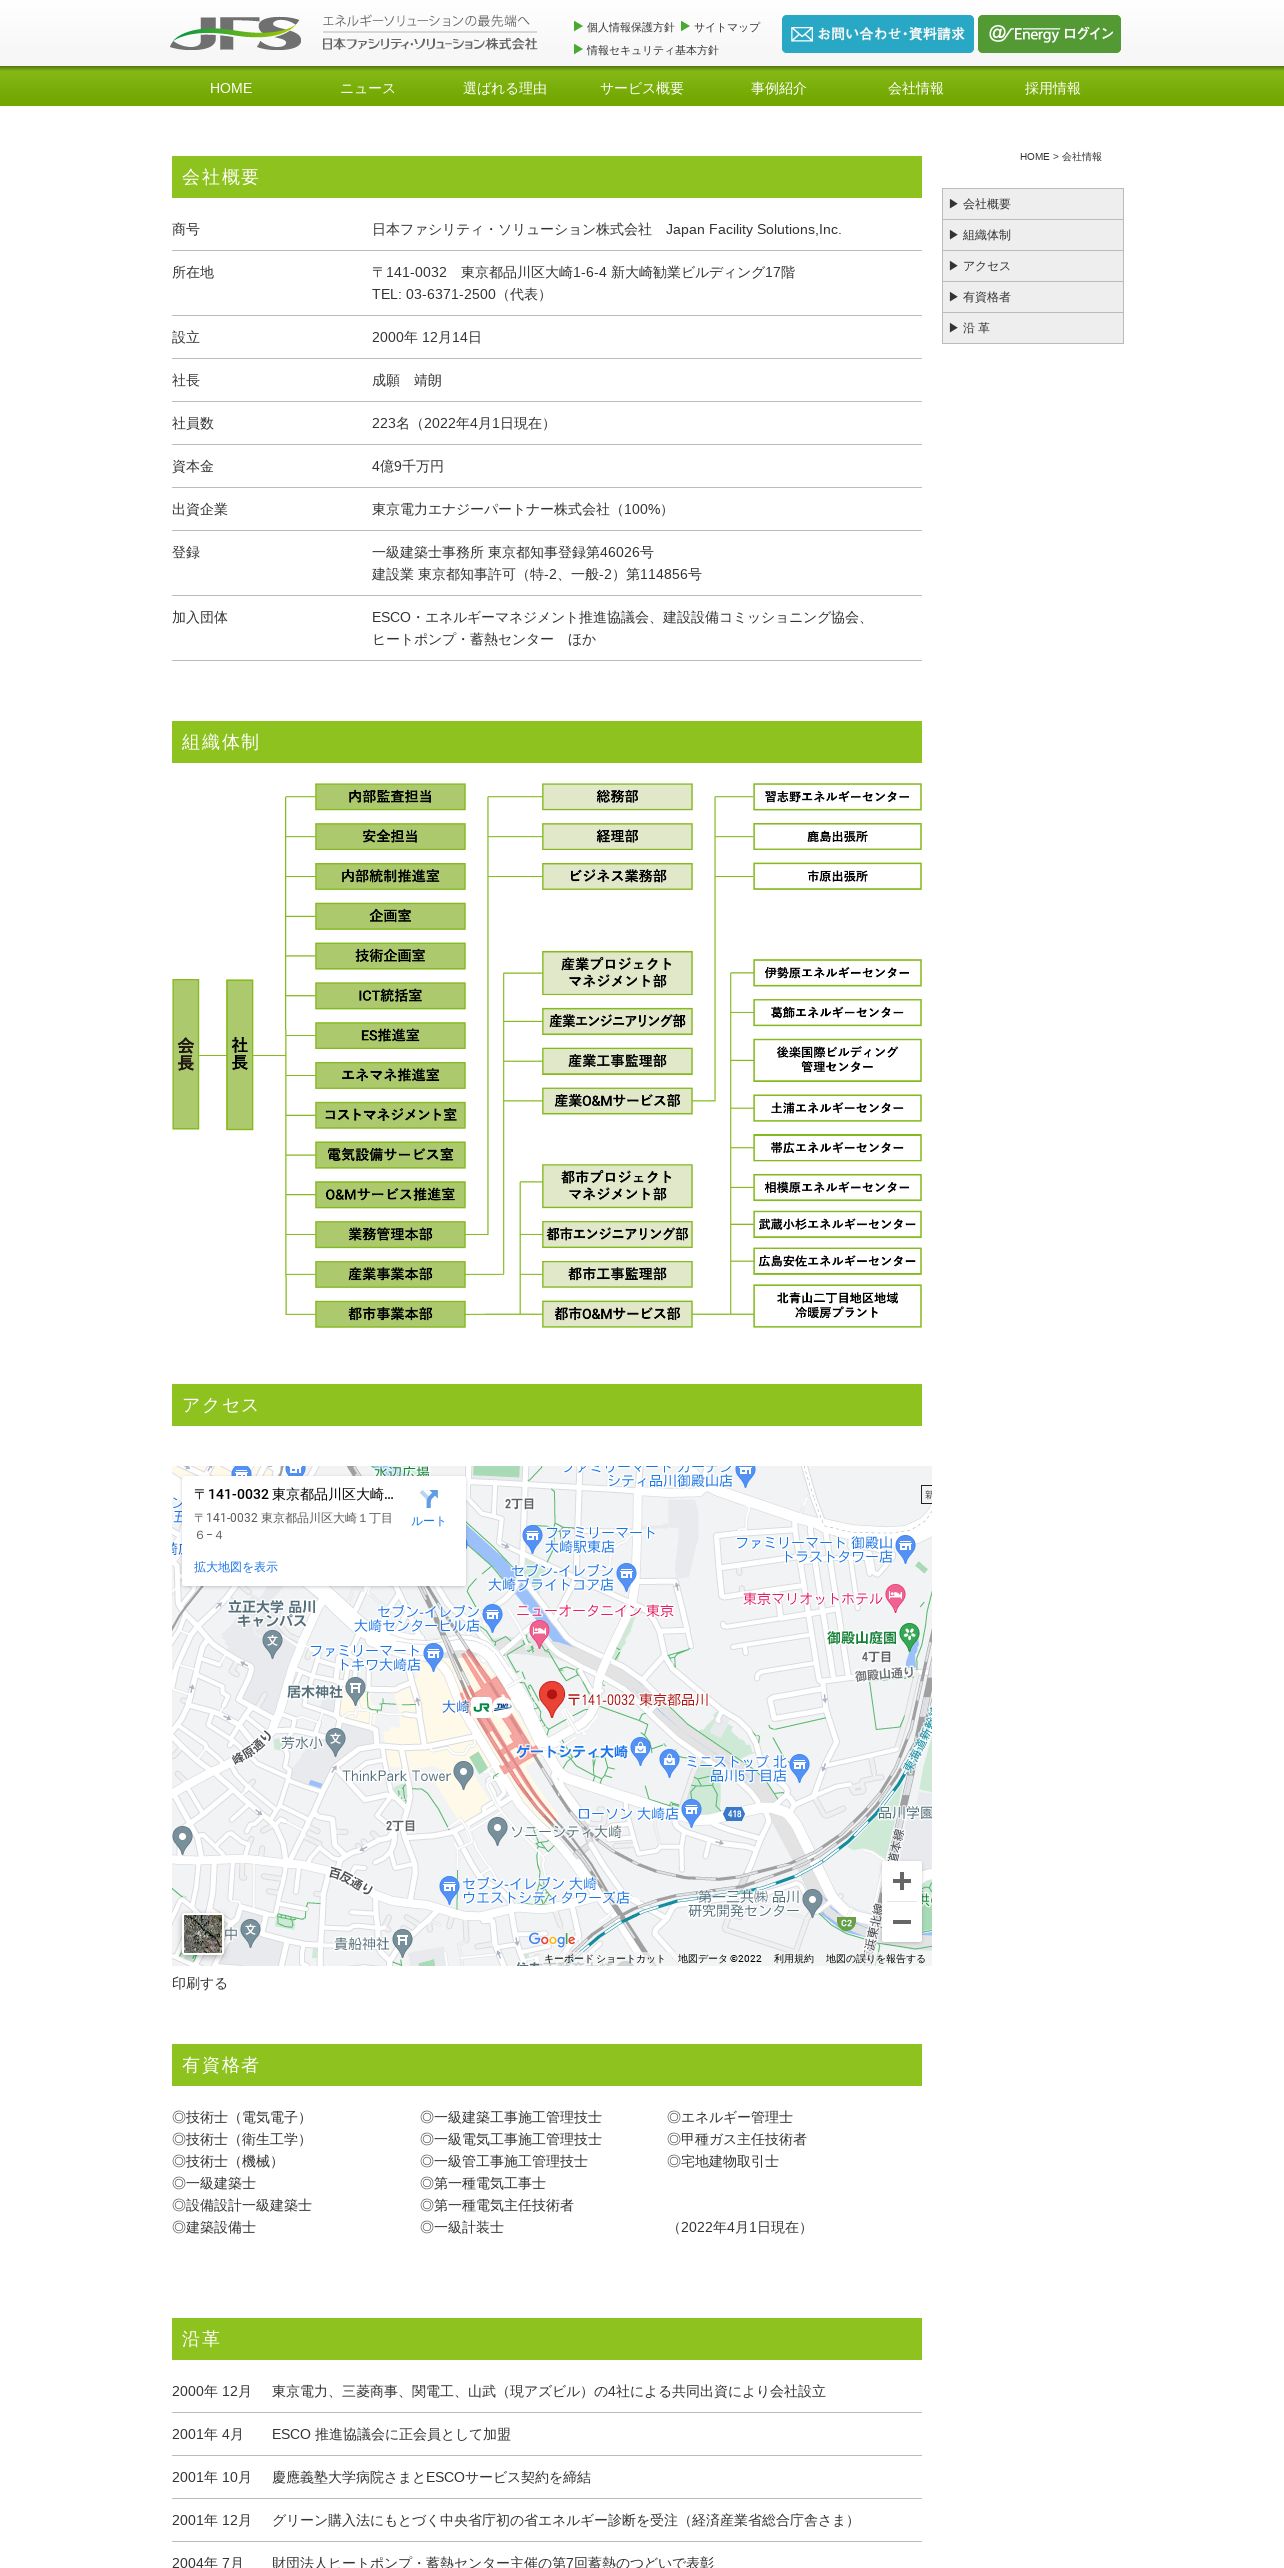The width and height of the screenshot is (1284, 2568).
Task: Open ニュース menu item
Action: click(368, 88)
